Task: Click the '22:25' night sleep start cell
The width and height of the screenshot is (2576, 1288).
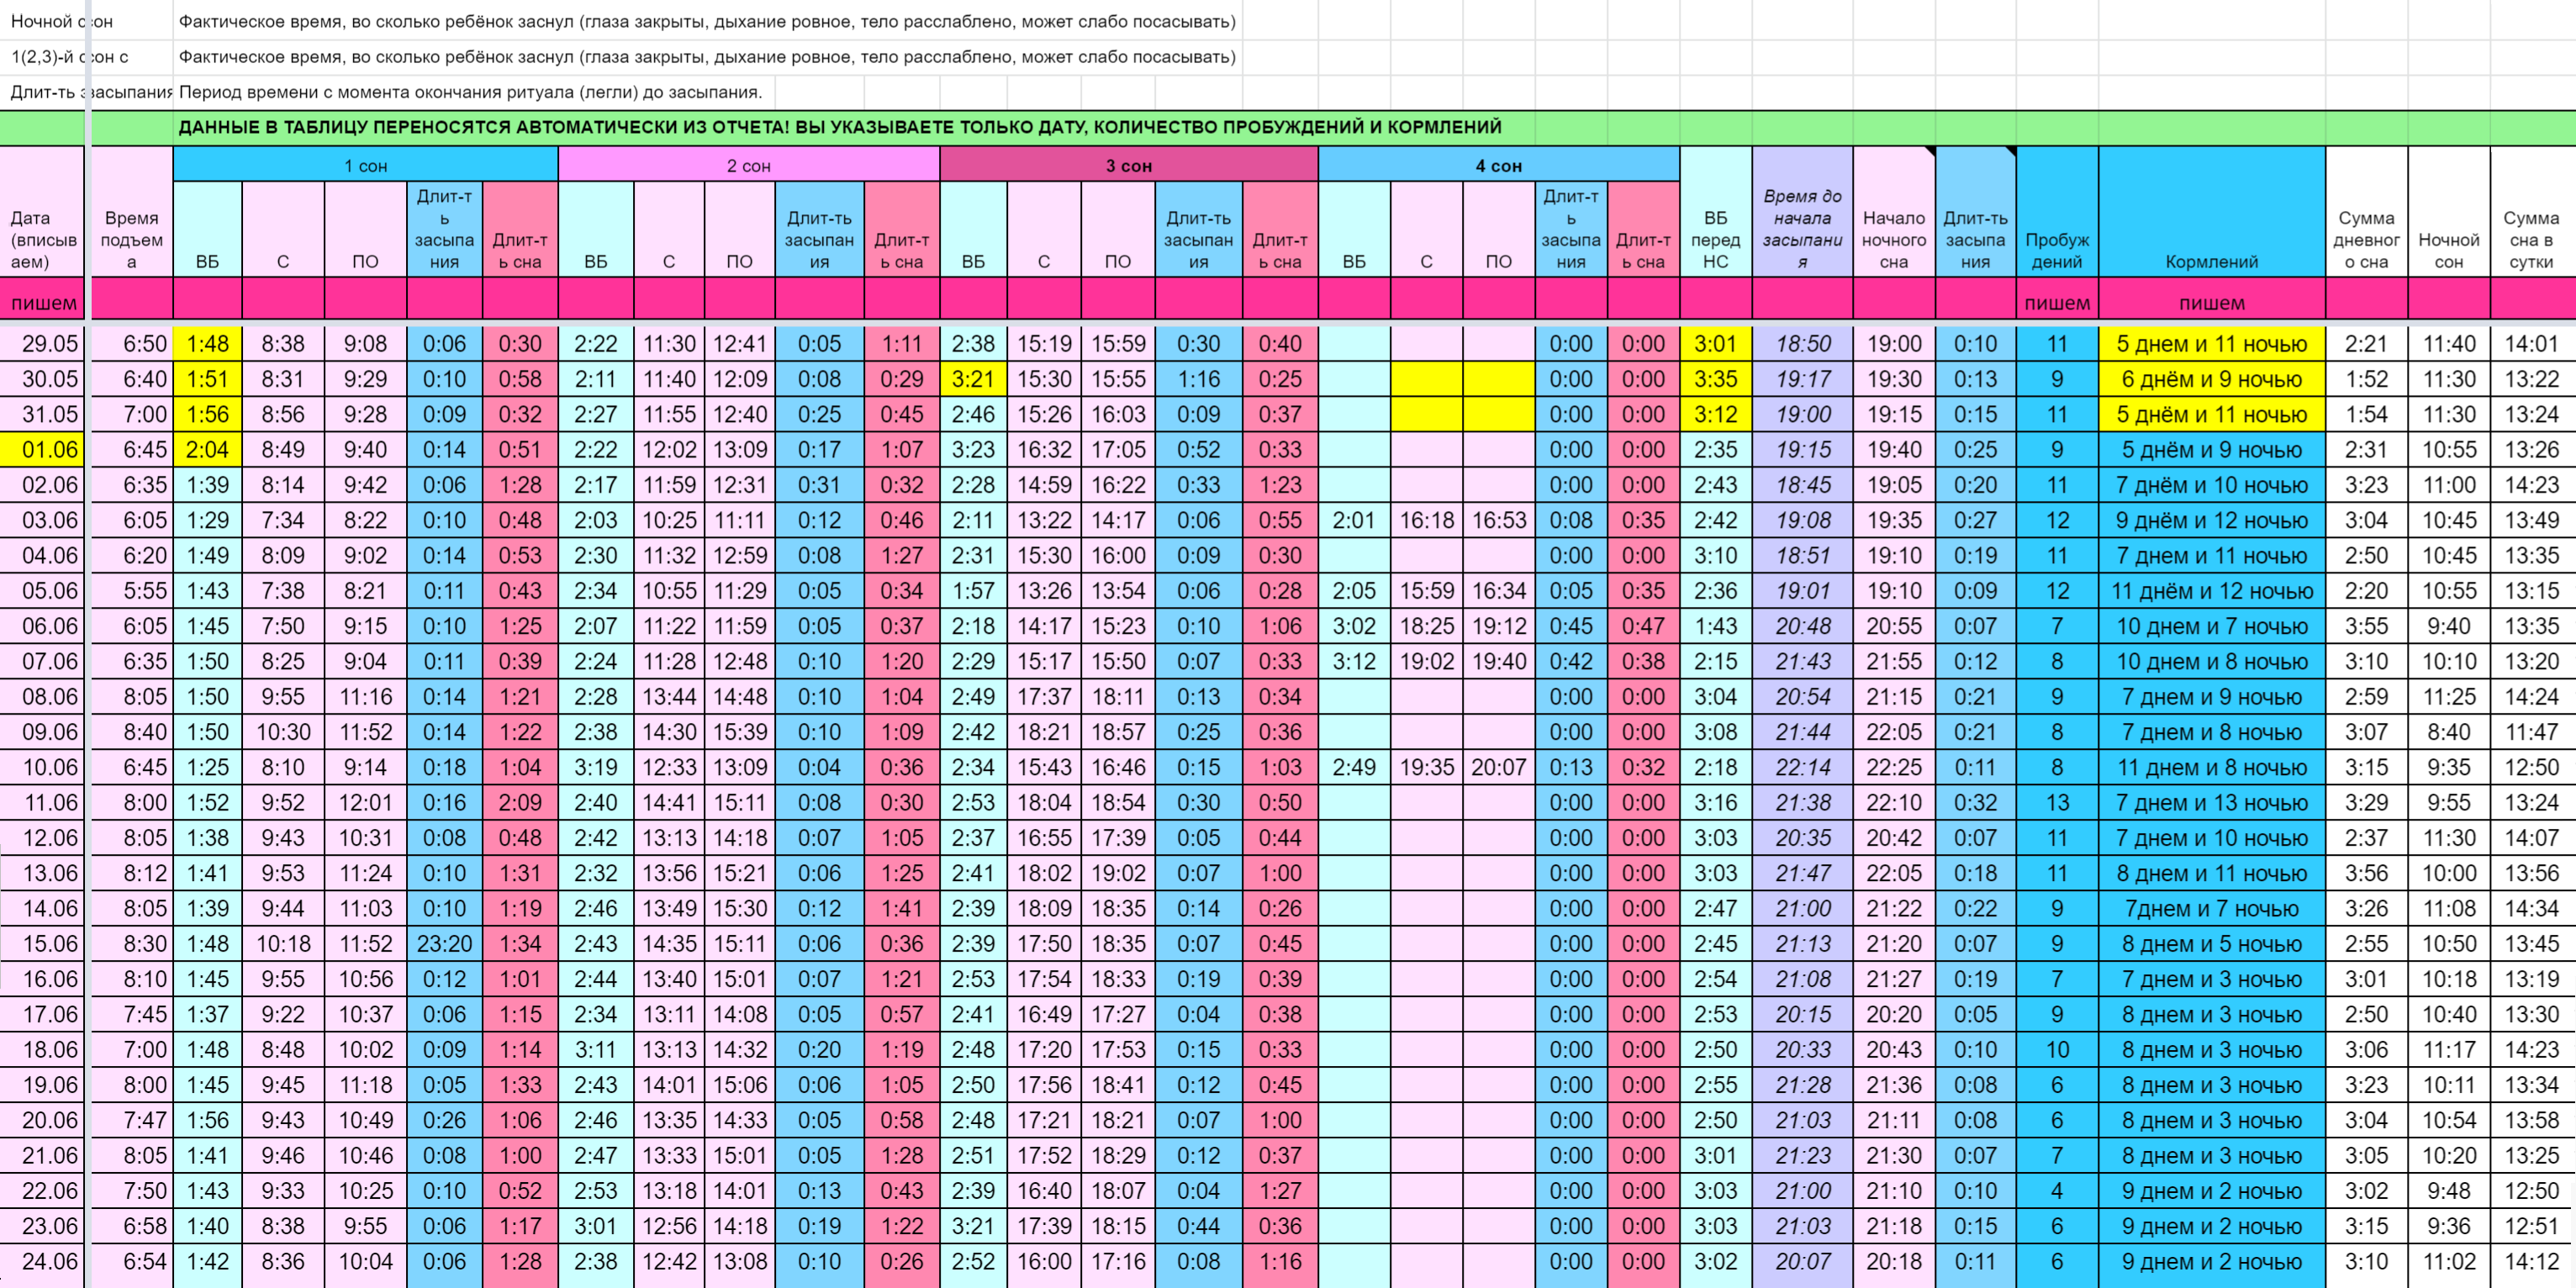Action: [1894, 767]
